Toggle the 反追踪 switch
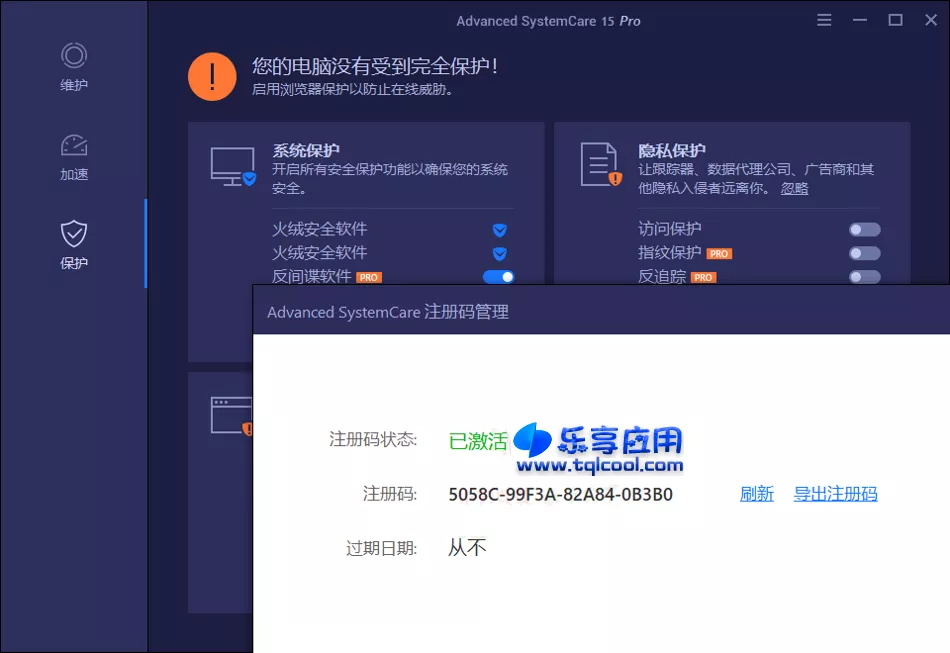The image size is (950, 653). coord(864,277)
